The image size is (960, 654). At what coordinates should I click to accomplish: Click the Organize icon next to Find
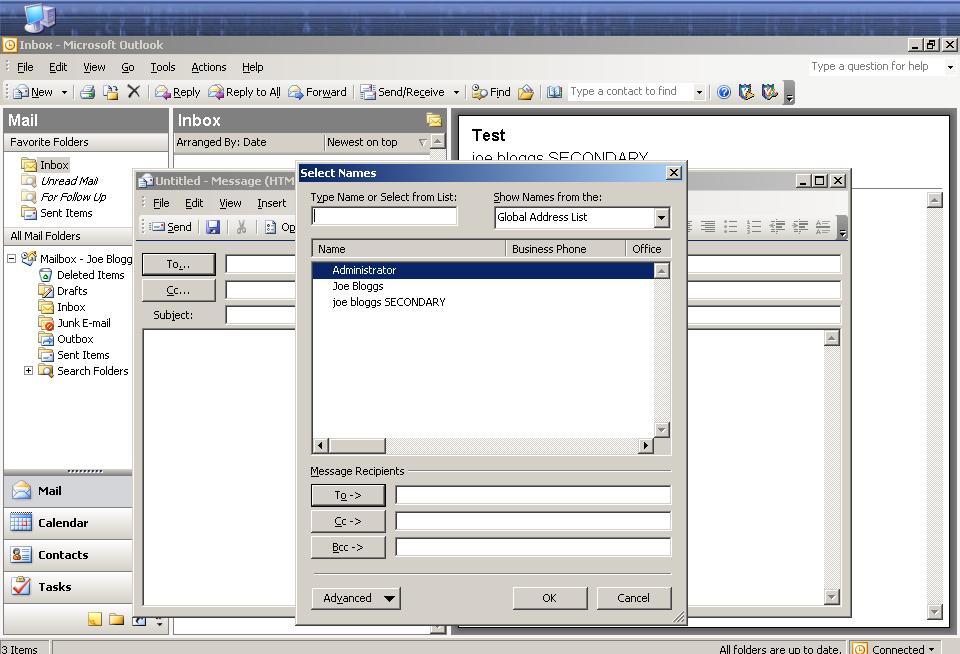click(x=525, y=92)
